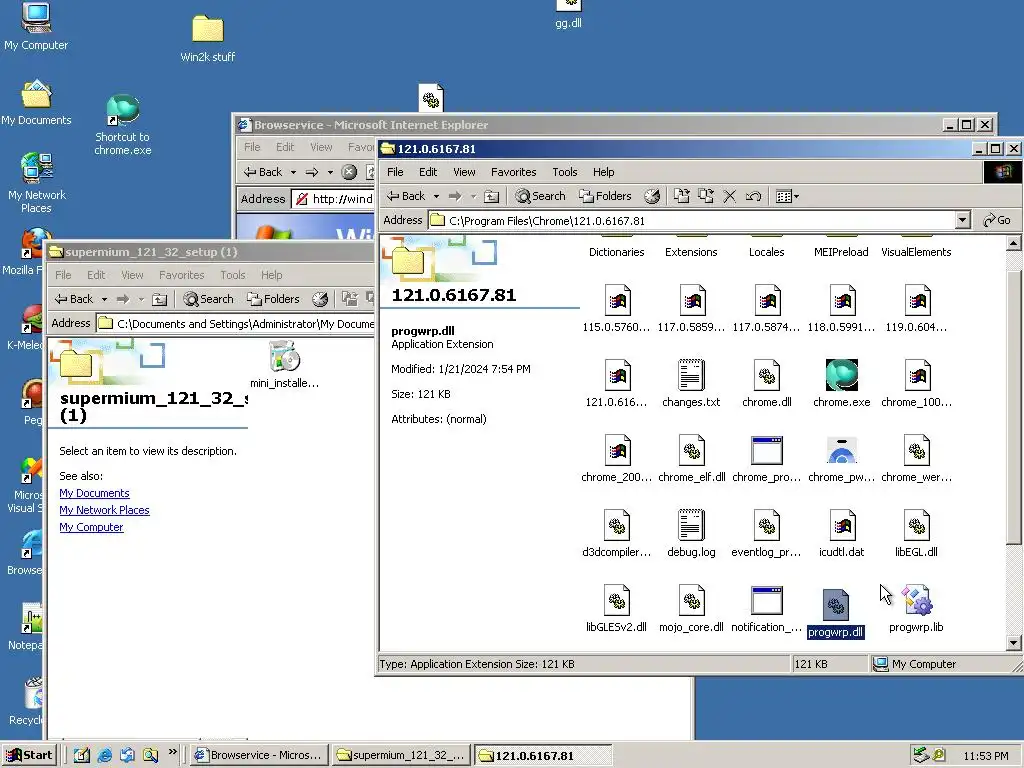1024x768 pixels.
Task: Click Internet Explorer quick launch icon
Action: coord(104,755)
